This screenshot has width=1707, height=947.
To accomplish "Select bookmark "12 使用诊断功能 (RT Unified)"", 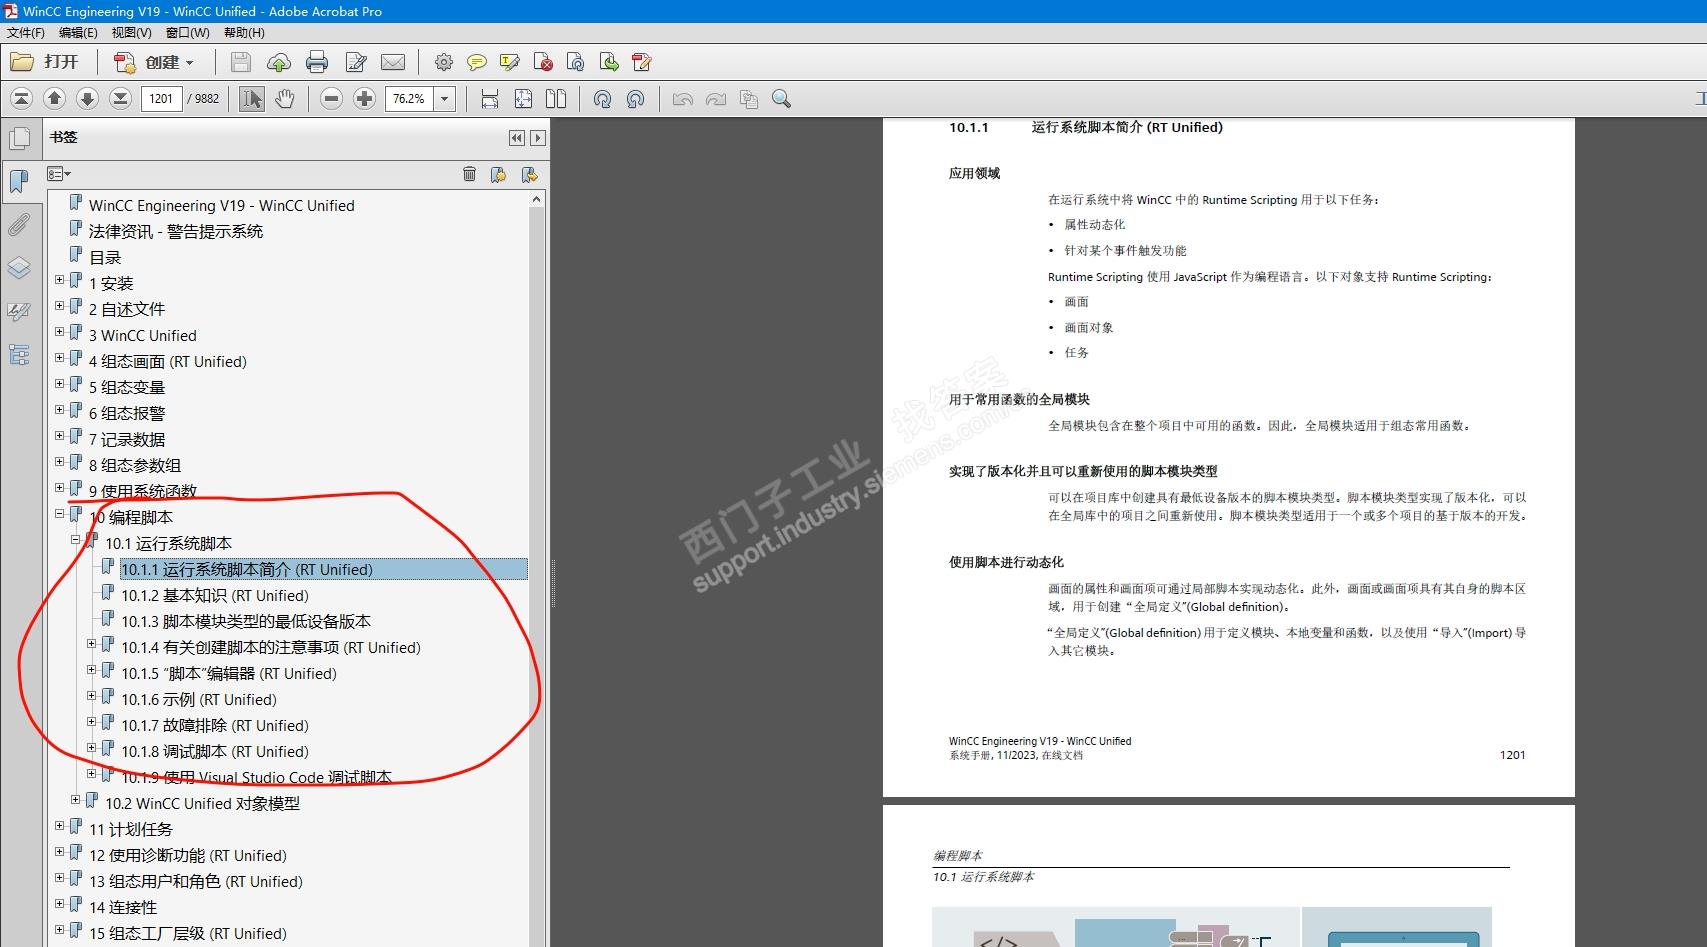I will pos(188,855).
